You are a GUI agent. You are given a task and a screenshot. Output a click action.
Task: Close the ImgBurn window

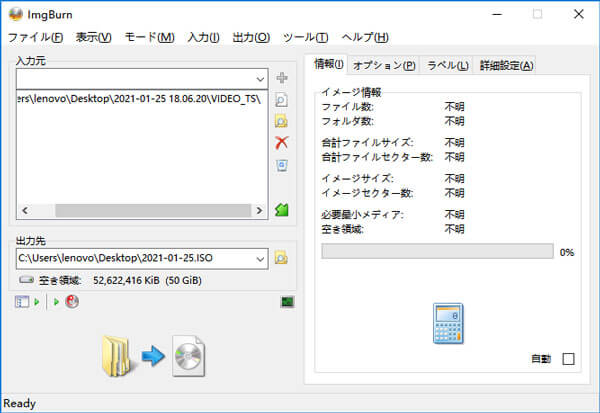579,14
